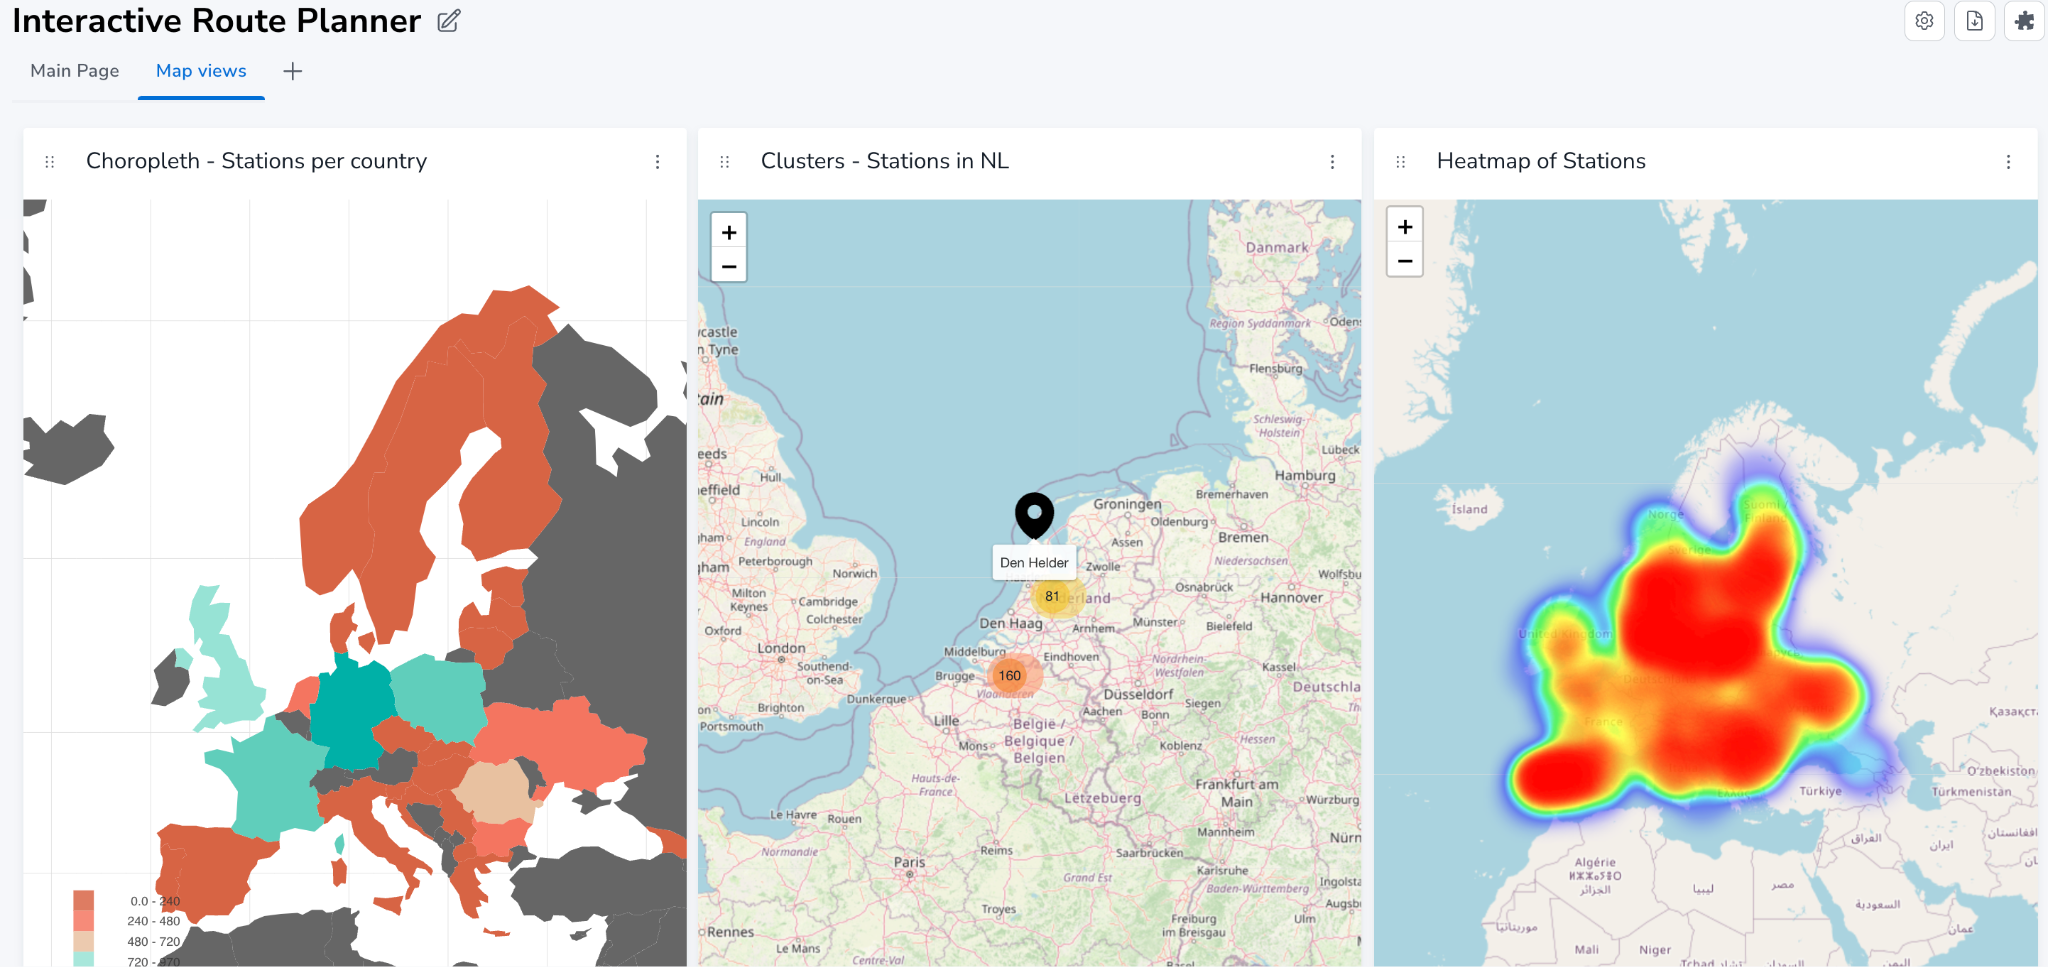The width and height of the screenshot is (2048, 967).
Task: Click the Choropleth - Stations per country title
Action: pyautogui.click(x=256, y=161)
